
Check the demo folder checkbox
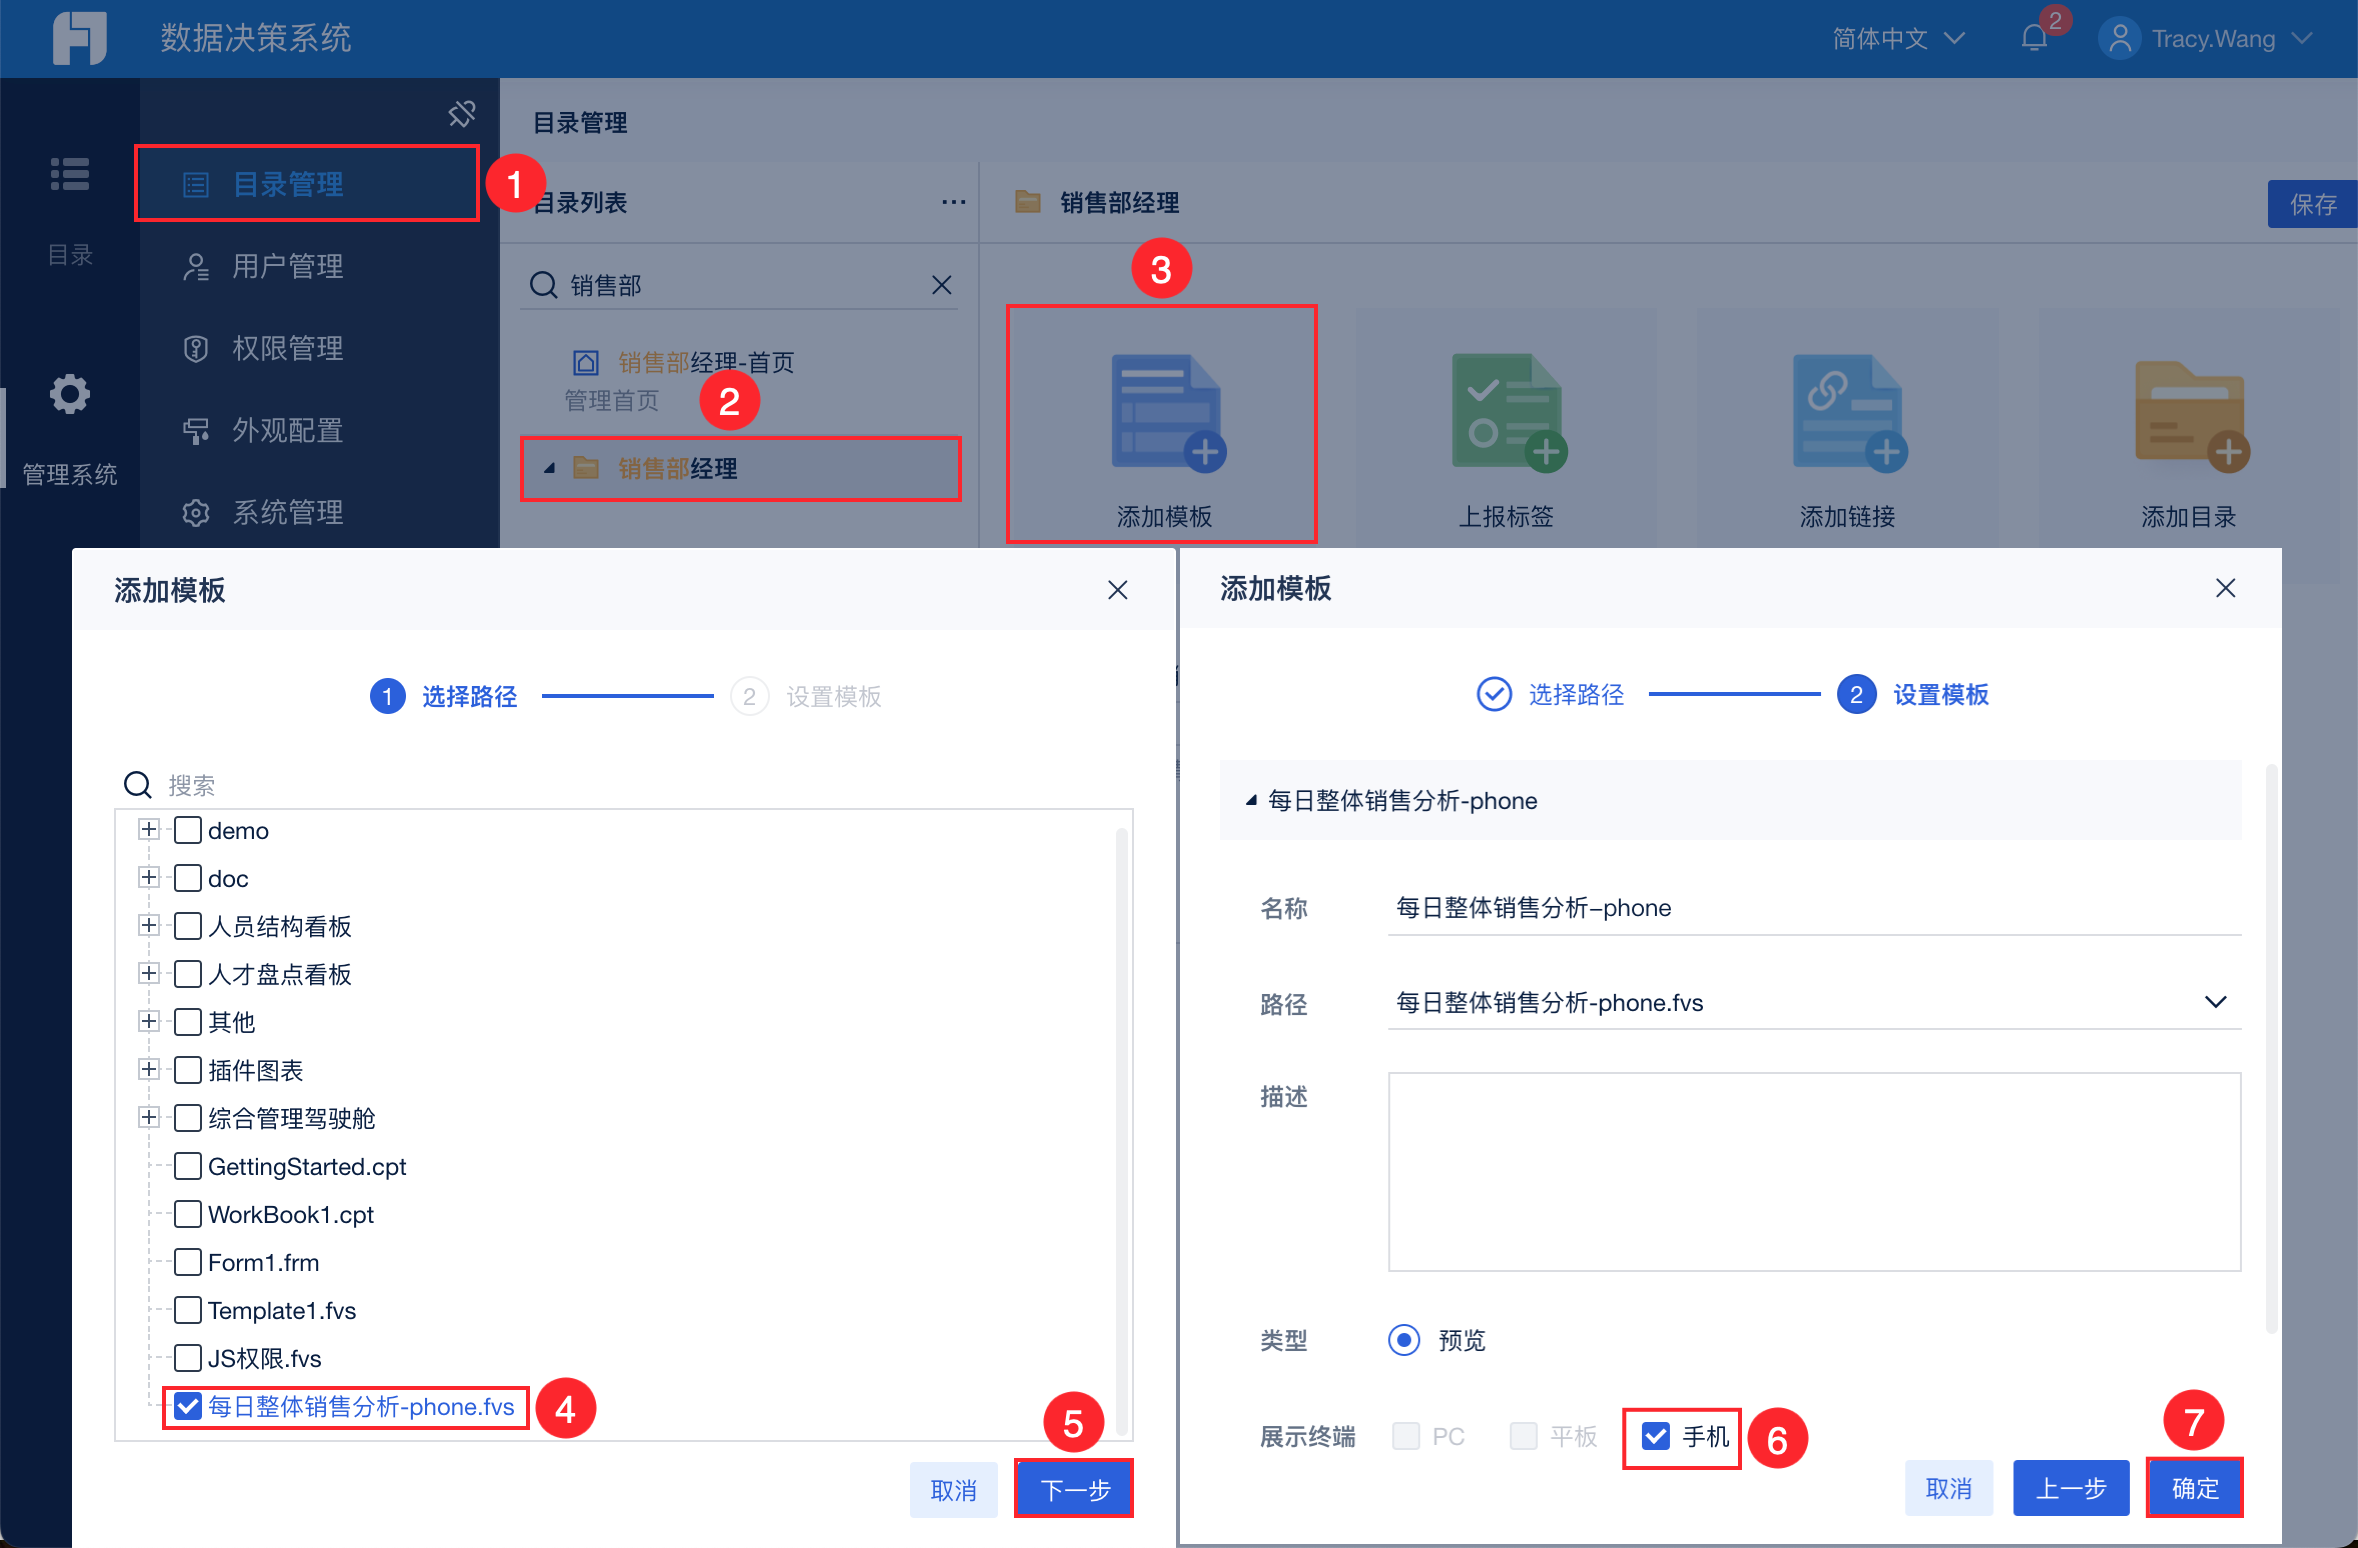click(188, 830)
